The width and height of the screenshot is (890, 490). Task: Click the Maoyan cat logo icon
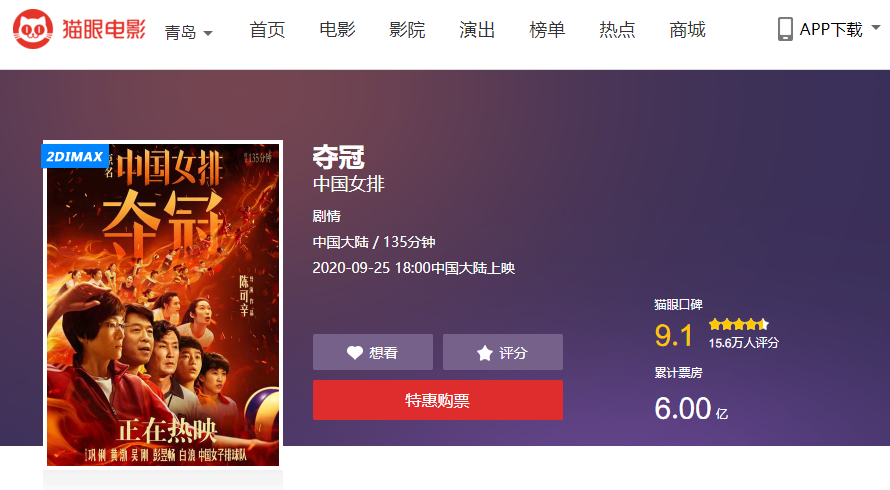[33, 29]
